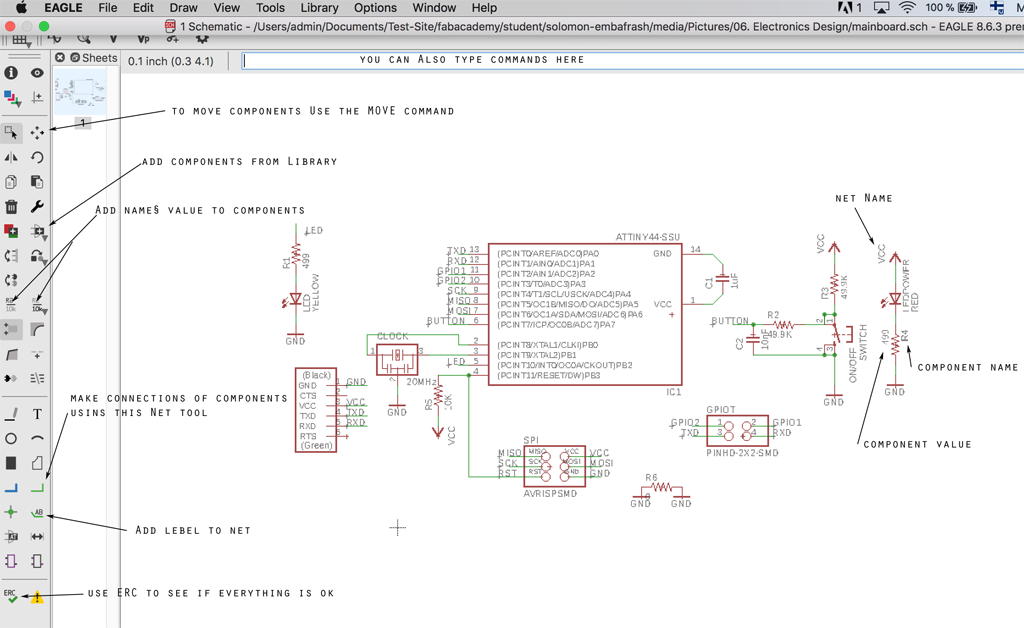This screenshot has width=1024, height=628.
Task: Select the green Net tool
Action: [x=37, y=488]
